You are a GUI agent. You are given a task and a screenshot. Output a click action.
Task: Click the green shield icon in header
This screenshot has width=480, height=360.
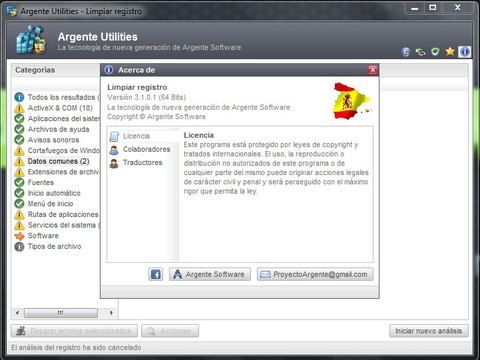(x=435, y=52)
